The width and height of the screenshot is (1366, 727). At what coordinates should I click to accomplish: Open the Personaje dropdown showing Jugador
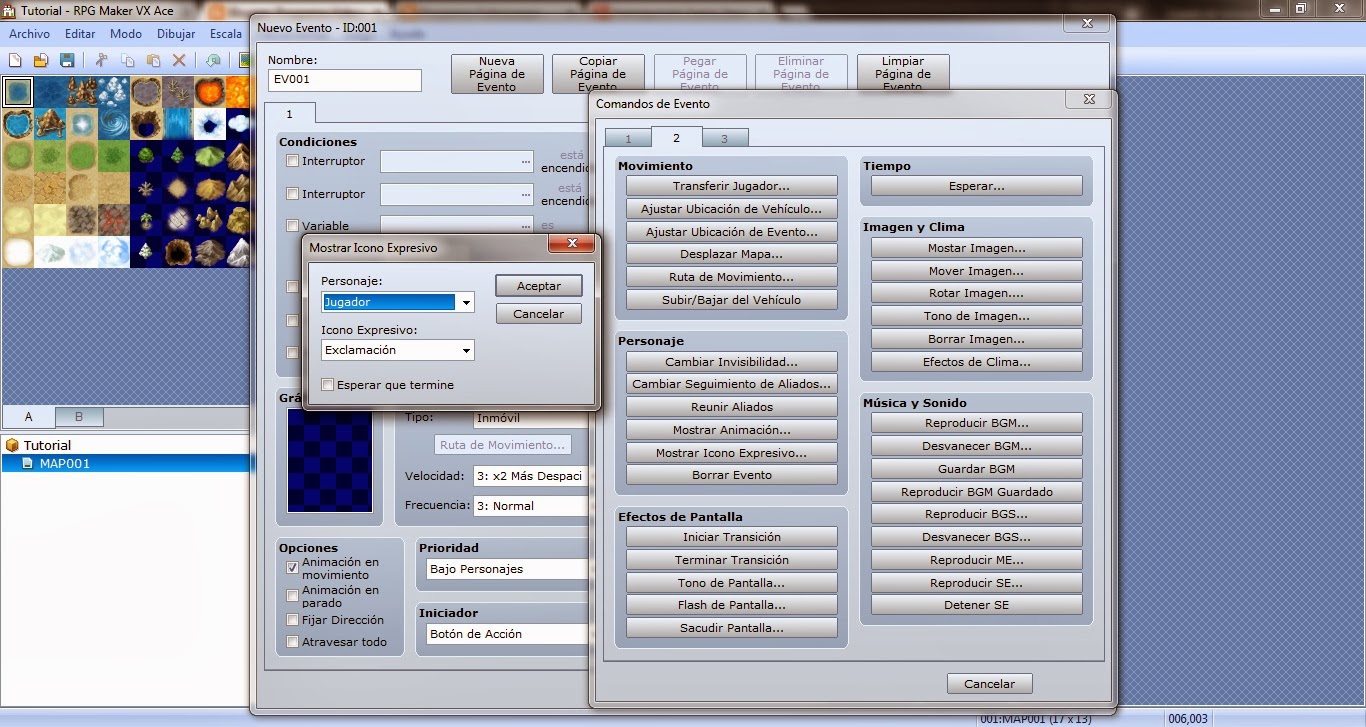466,302
